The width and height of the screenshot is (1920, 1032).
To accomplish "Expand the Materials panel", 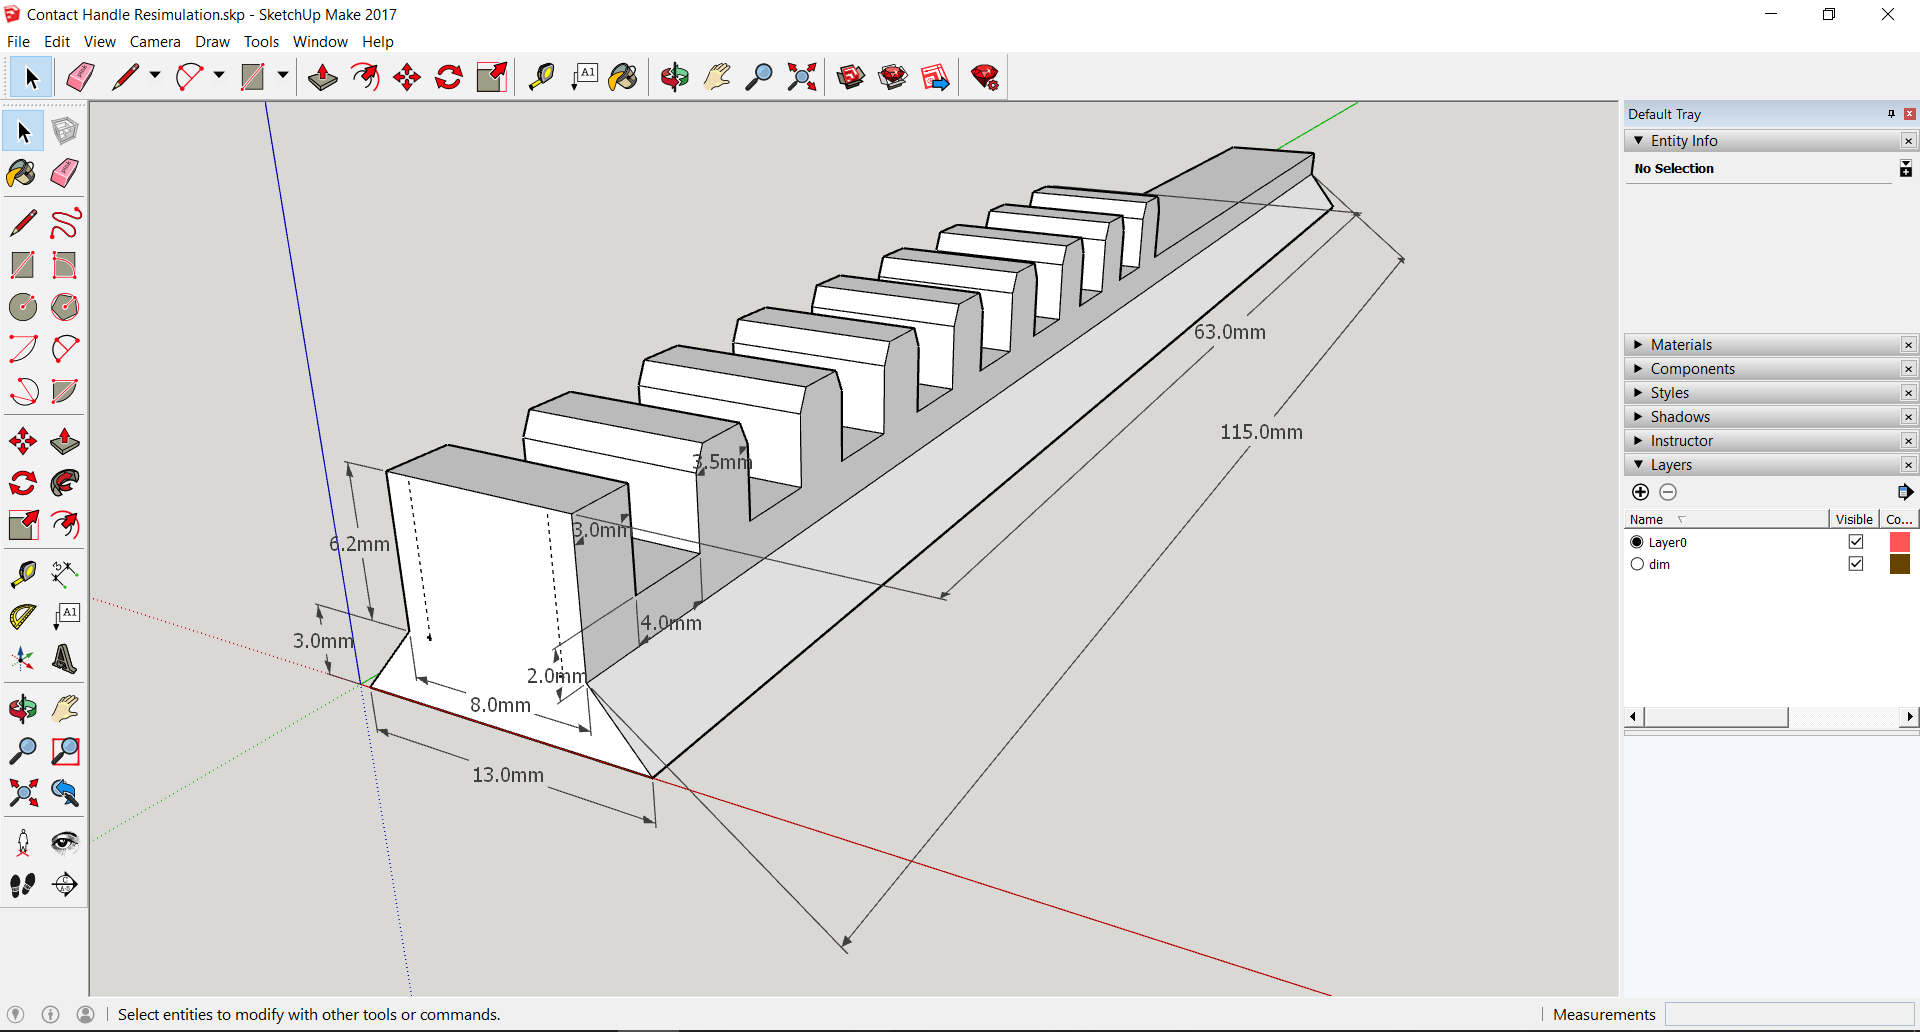I will click(x=1681, y=345).
